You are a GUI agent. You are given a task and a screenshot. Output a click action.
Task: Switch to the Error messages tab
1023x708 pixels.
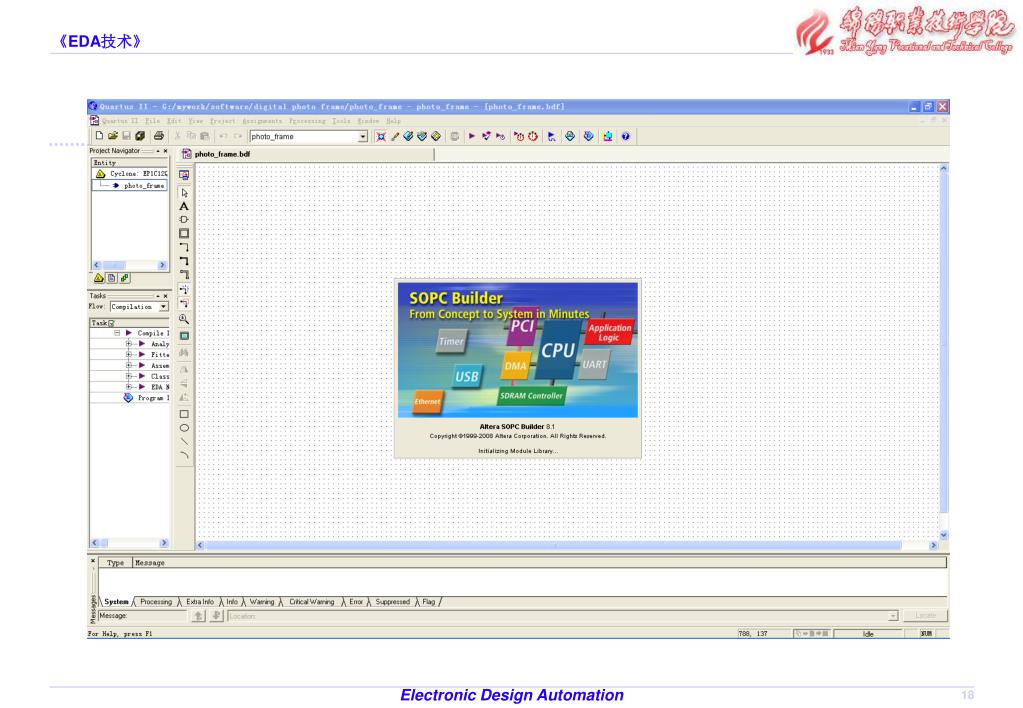pyautogui.click(x=356, y=602)
